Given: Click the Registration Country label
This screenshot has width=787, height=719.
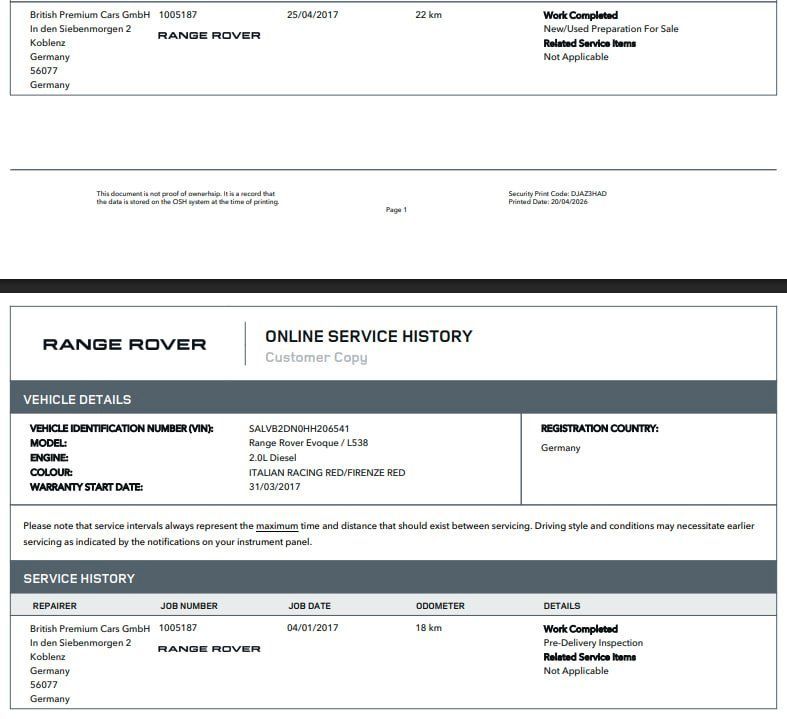Looking at the screenshot, I should click(x=599, y=429).
